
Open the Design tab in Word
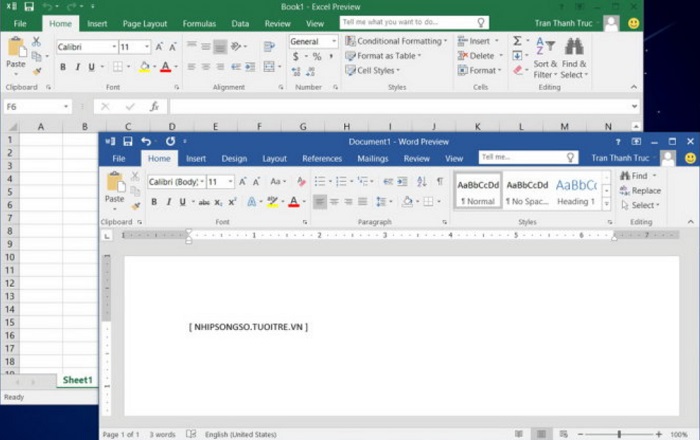point(234,158)
